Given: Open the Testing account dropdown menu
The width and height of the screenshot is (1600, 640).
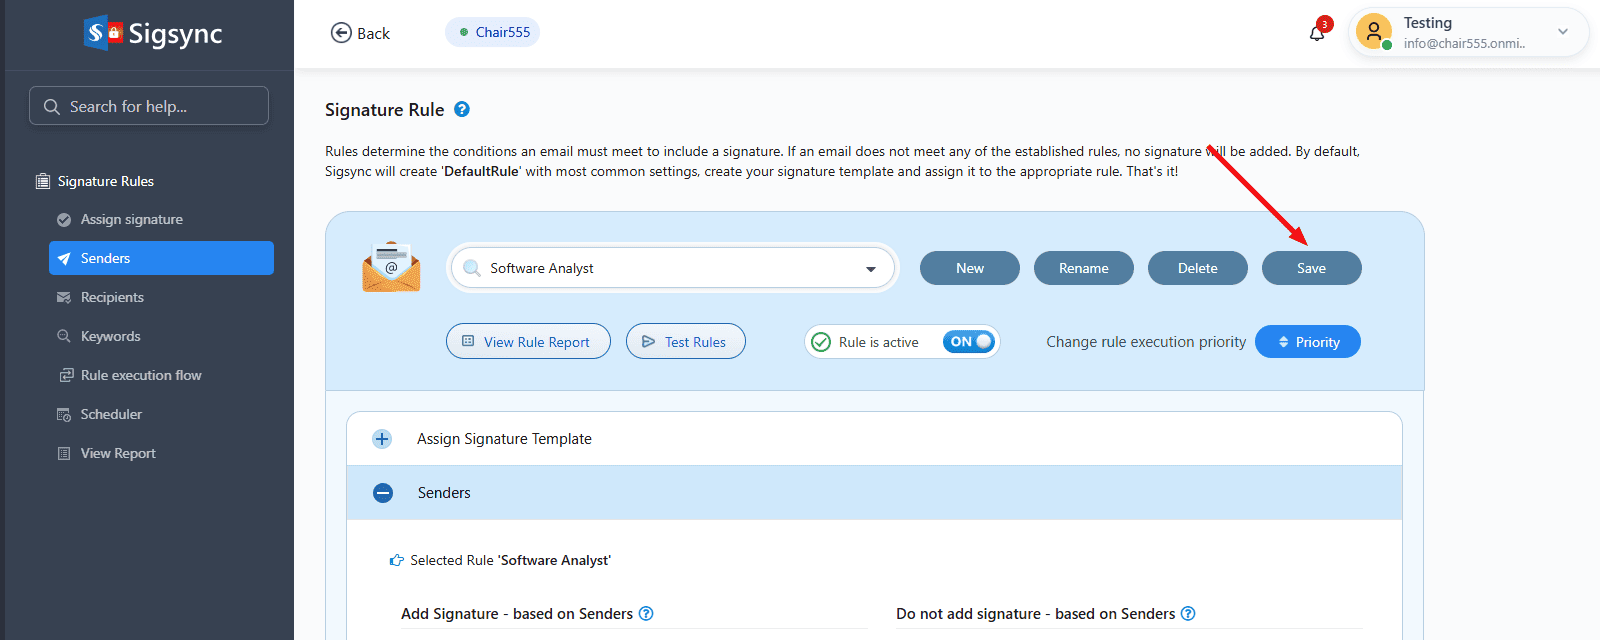Looking at the screenshot, I should pos(1562,32).
